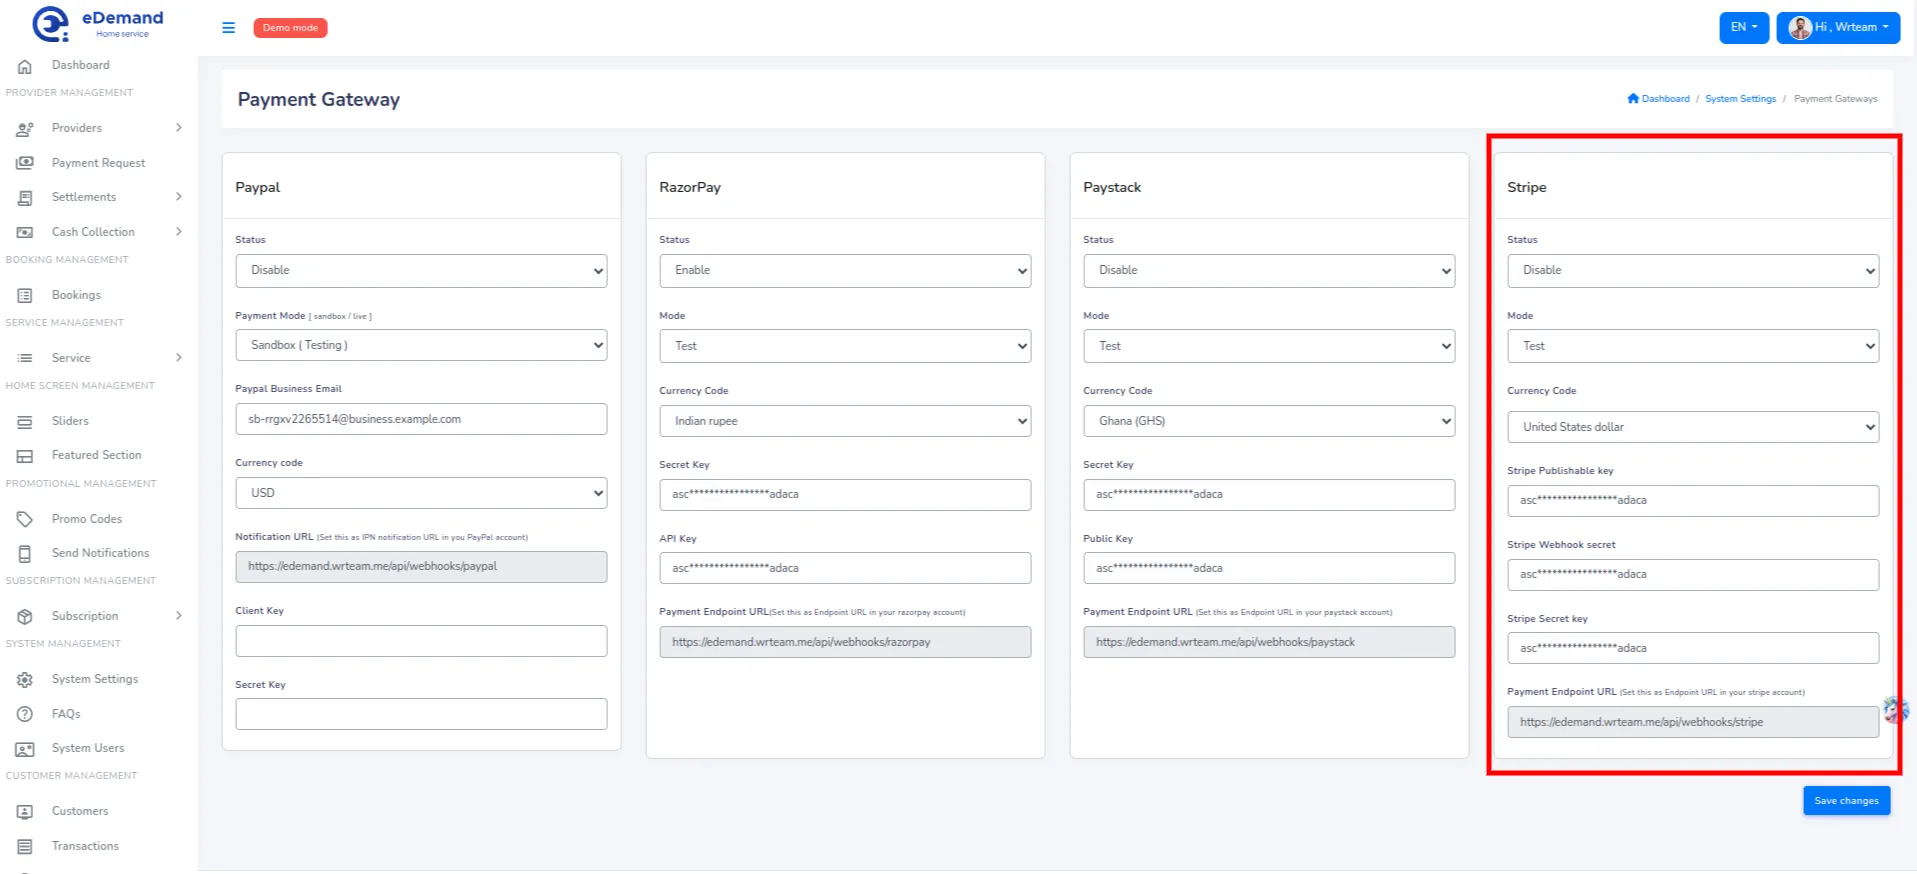Click the Subscription cube icon
This screenshot has height=874, width=1917.
[25, 616]
